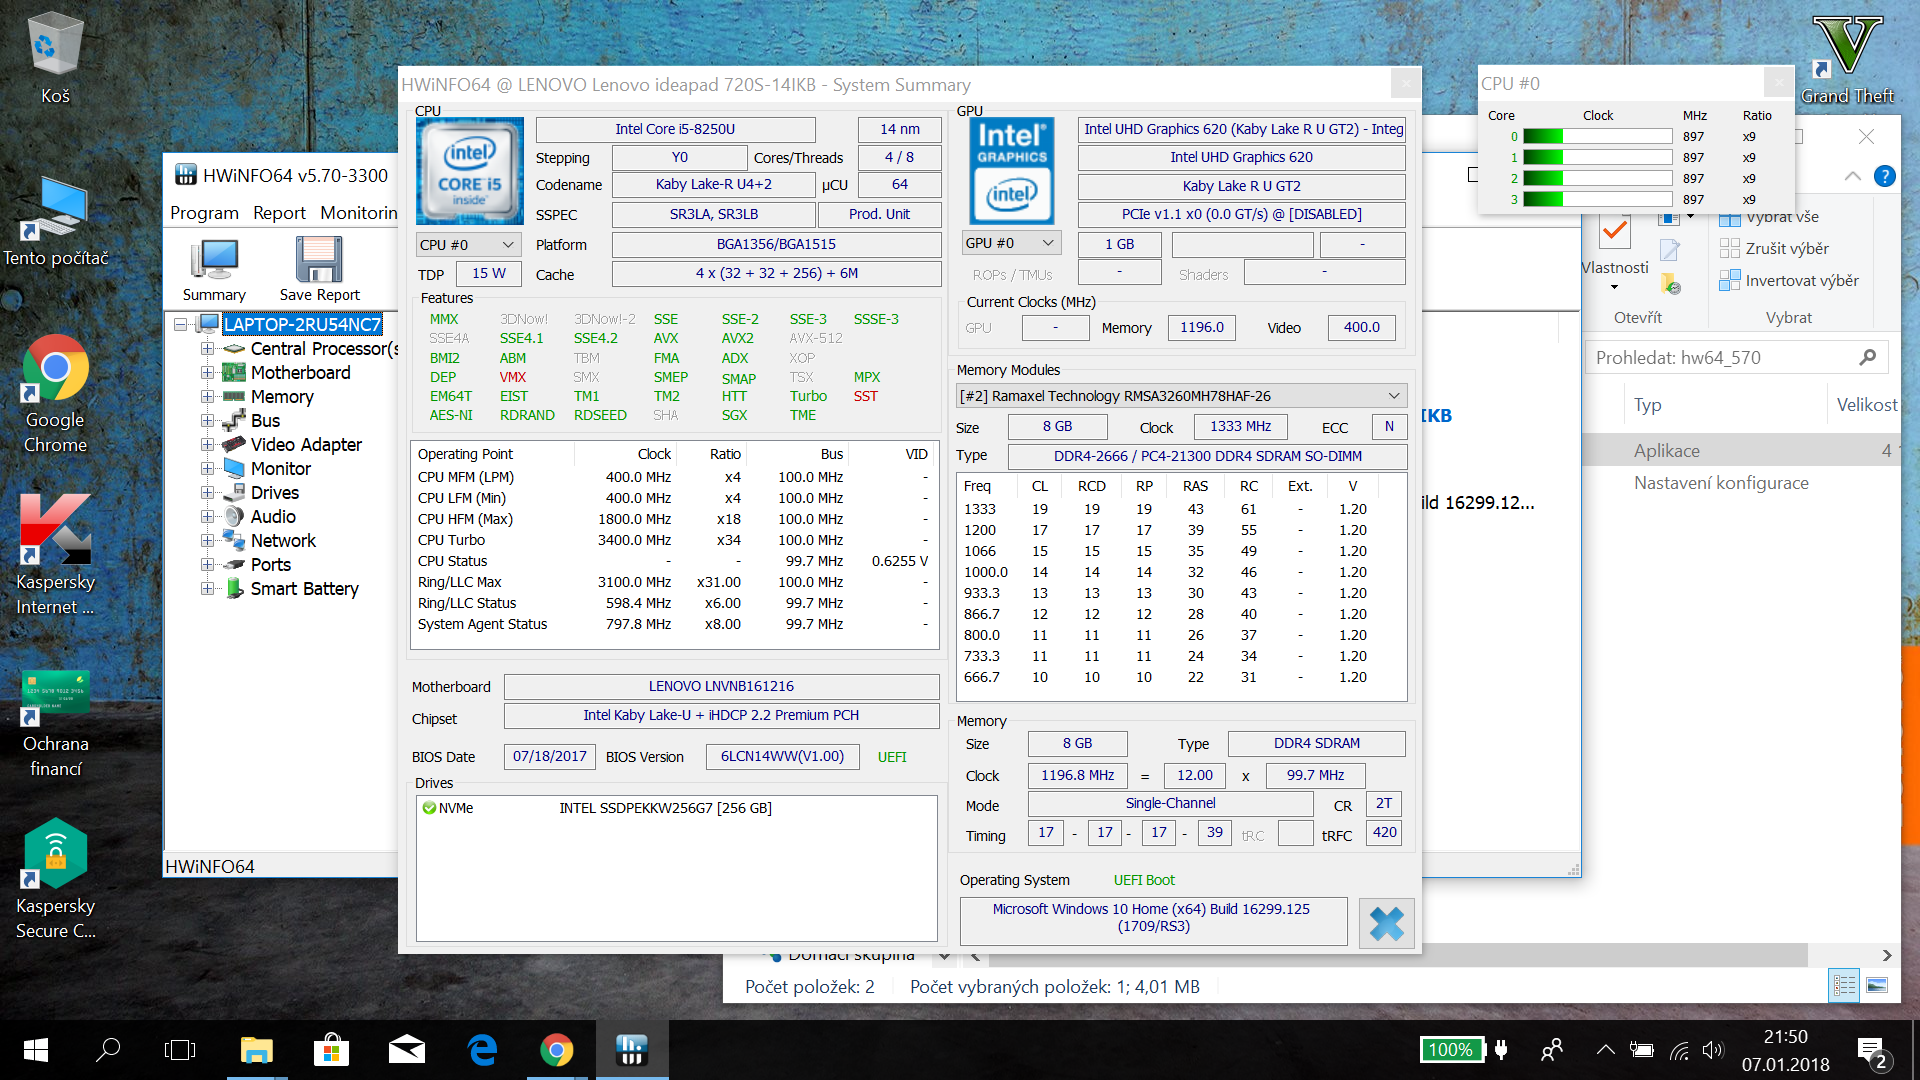
Task: Open the CPU #0 selector dropdown
Action: [x=467, y=245]
